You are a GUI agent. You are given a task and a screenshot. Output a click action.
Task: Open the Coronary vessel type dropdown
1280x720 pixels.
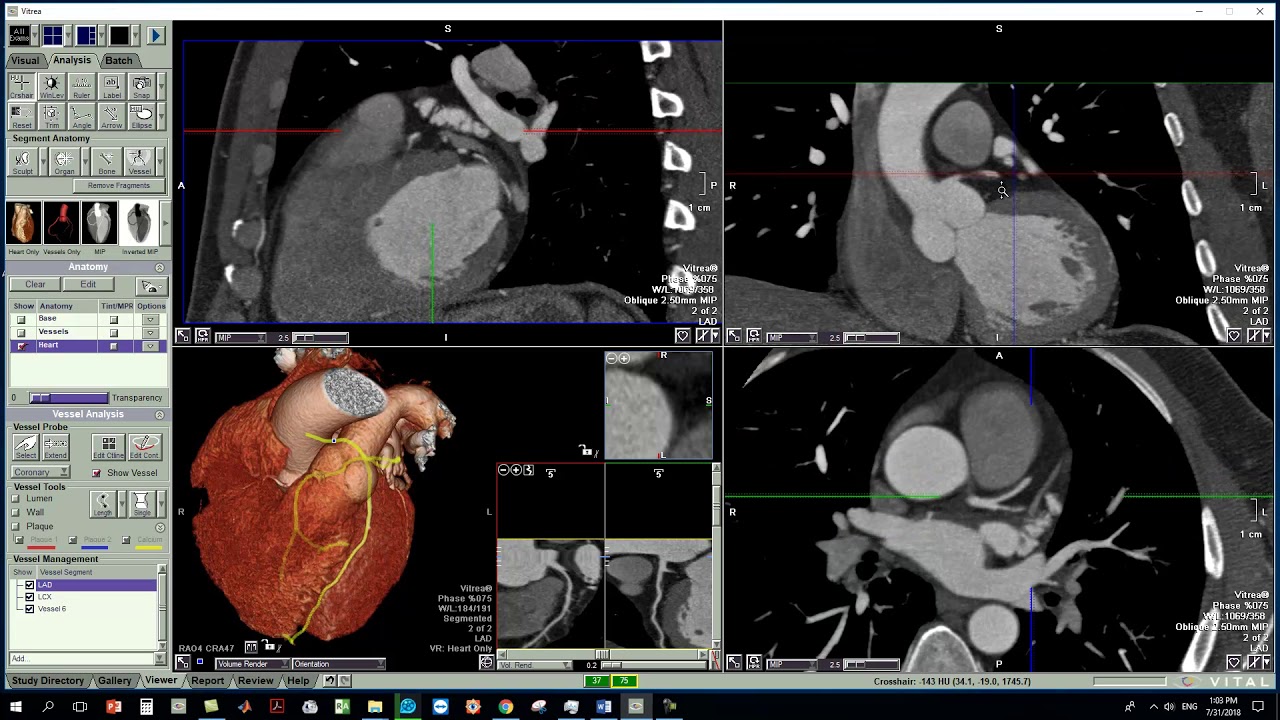41,472
